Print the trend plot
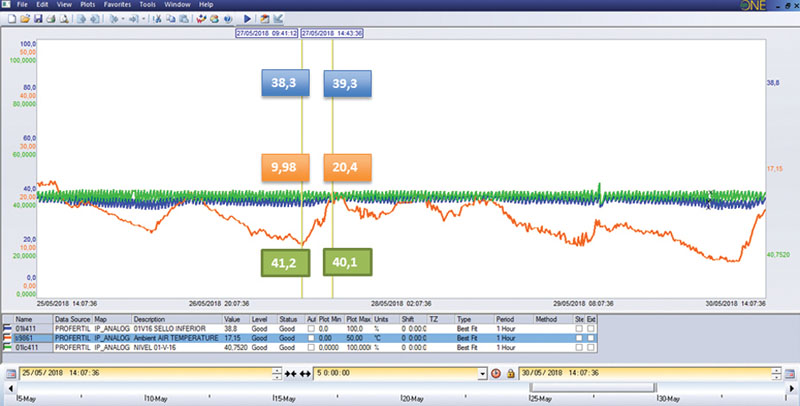Image resolution: width=800 pixels, height=406 pixels. 51,19
